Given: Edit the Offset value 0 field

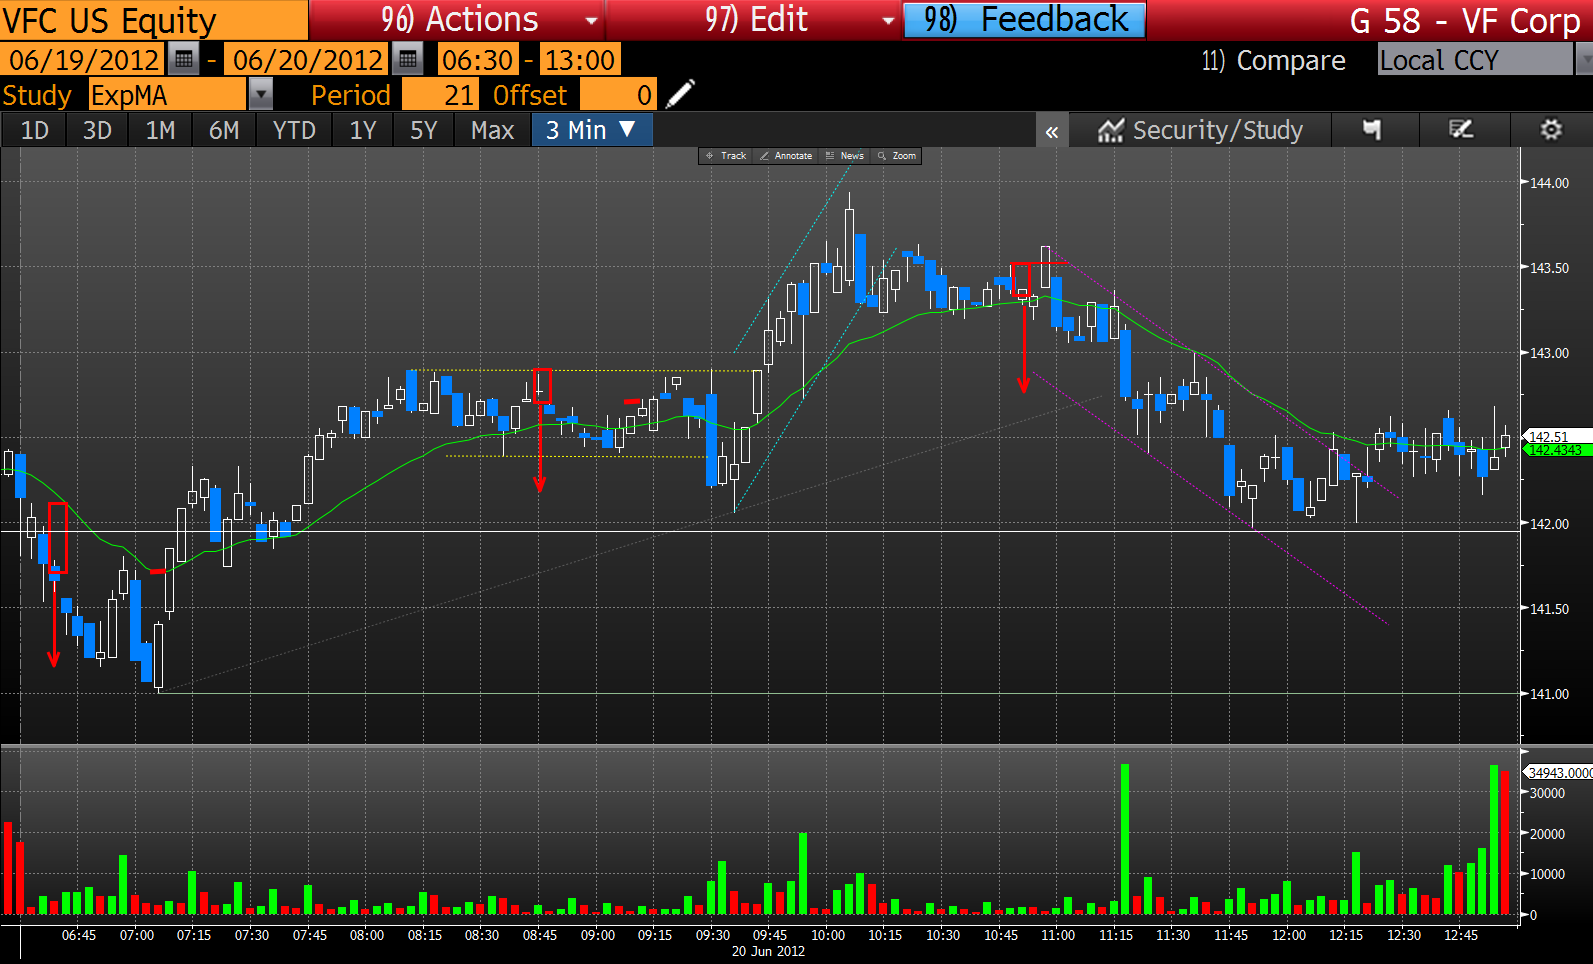Looking at the screenshot, I should pyautogui.click(x=618, y=95).
